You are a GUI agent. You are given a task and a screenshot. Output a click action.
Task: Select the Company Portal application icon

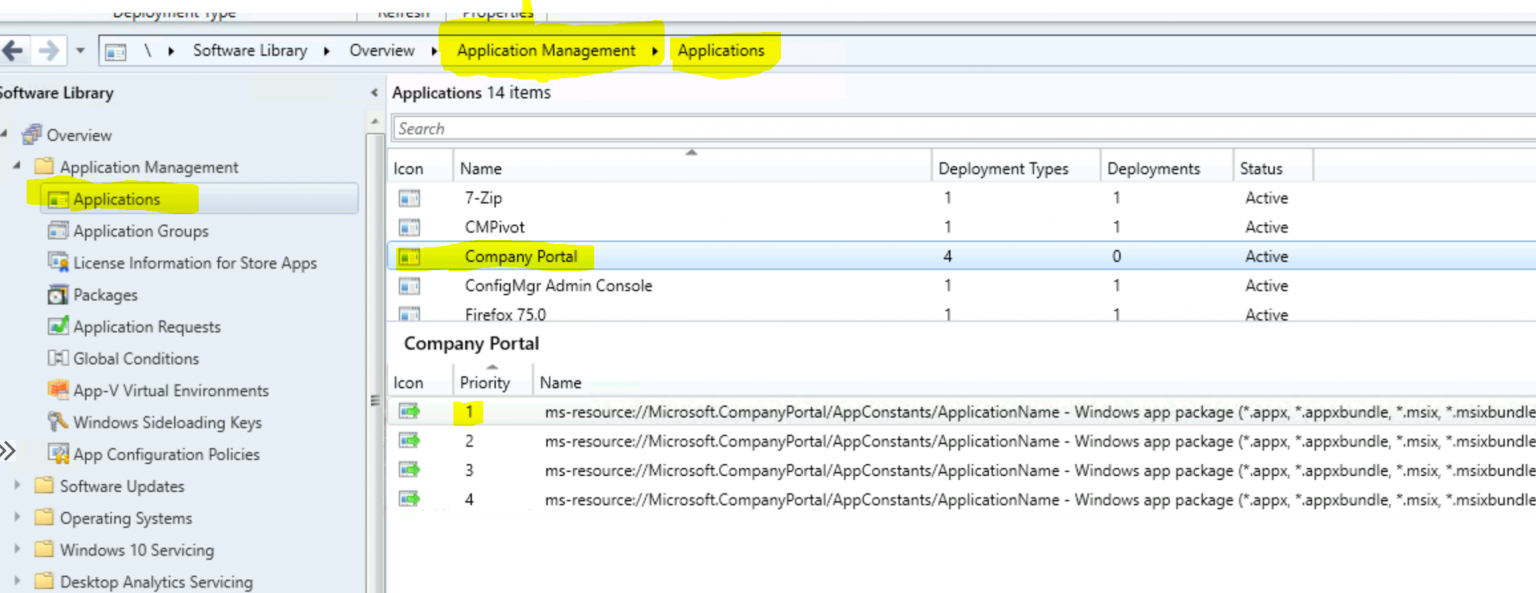pyautogui.click(x=411, y=256)
